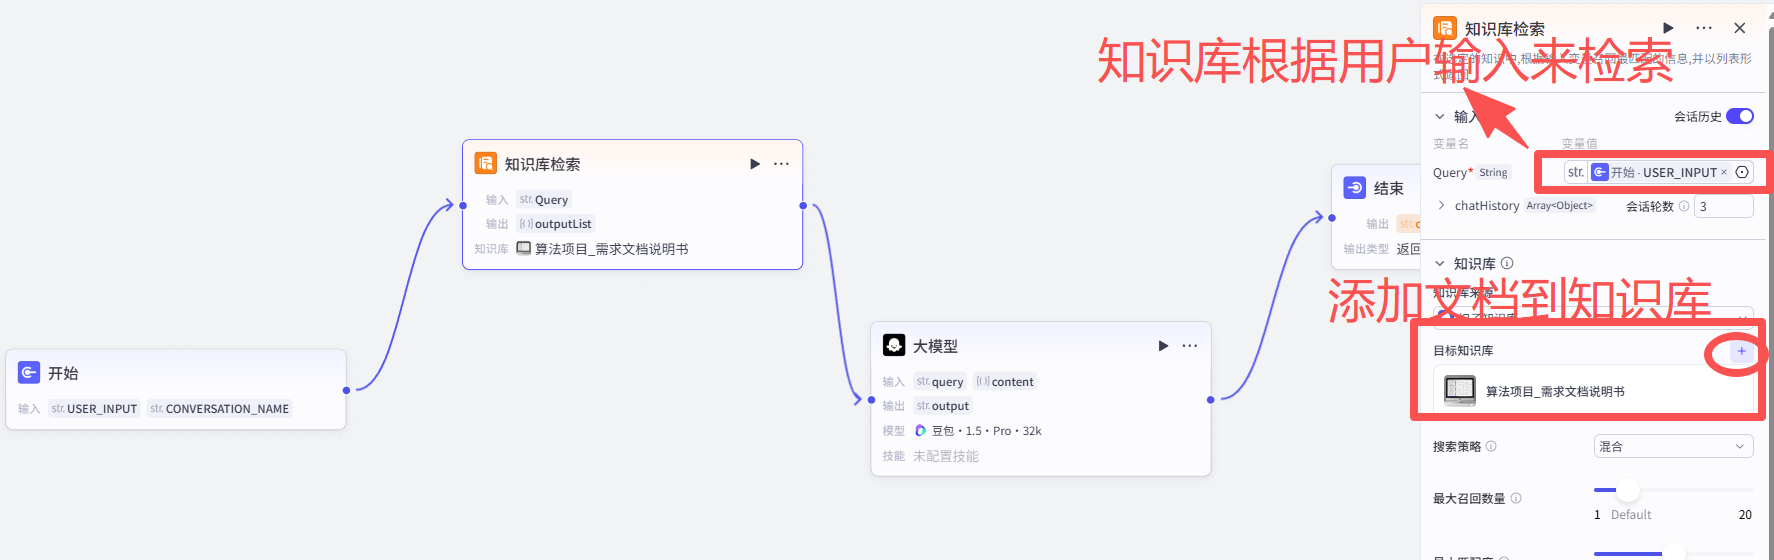
Task: Open the 搜索策略 dropdown showing 混合
Action: (1673, 446)
